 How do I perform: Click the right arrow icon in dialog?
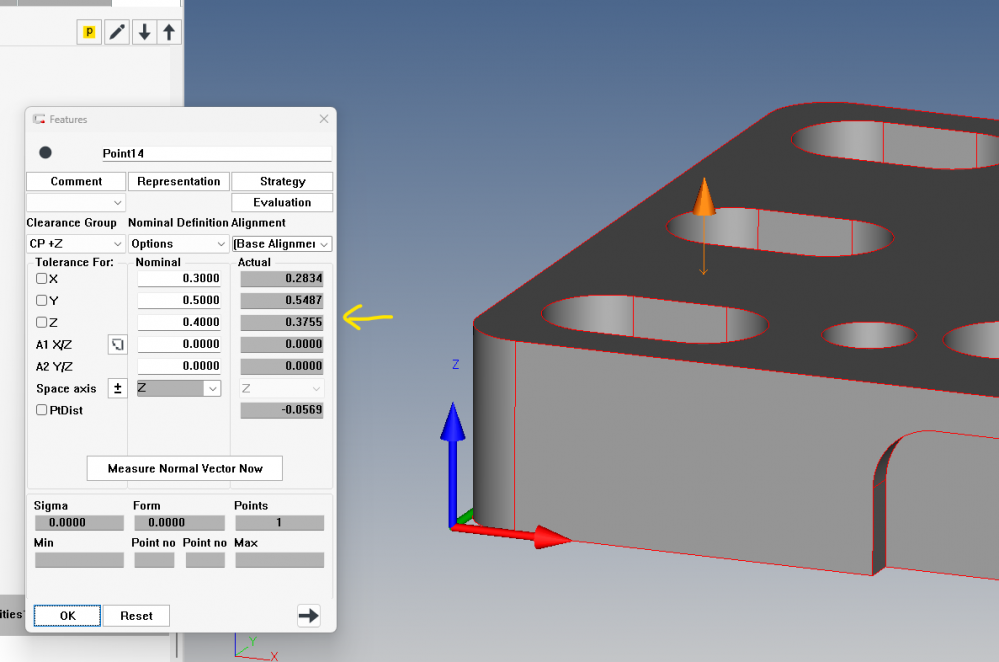309,616
